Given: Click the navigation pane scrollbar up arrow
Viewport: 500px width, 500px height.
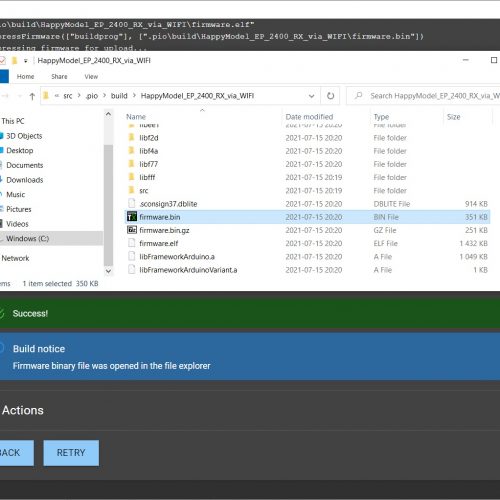Looking at the screenshot, I should (108, 115).
